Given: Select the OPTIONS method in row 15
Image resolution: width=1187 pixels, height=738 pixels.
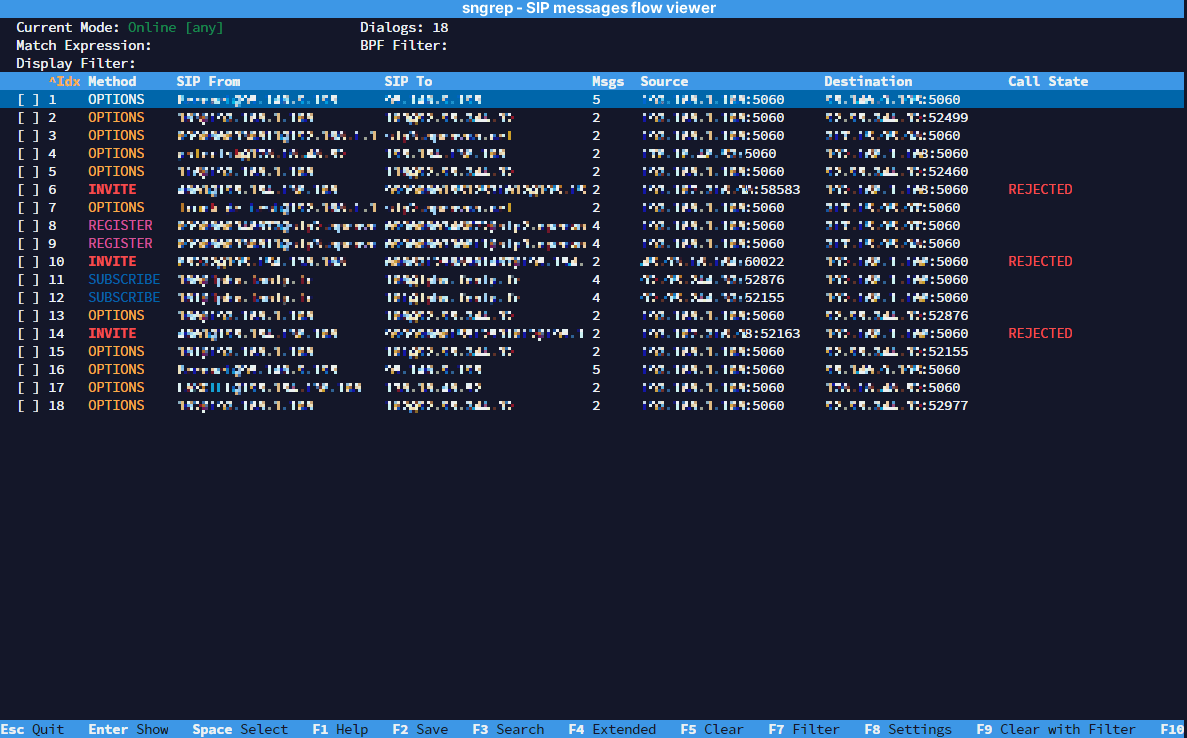Looking at the screenshot, I should [116, 352].
